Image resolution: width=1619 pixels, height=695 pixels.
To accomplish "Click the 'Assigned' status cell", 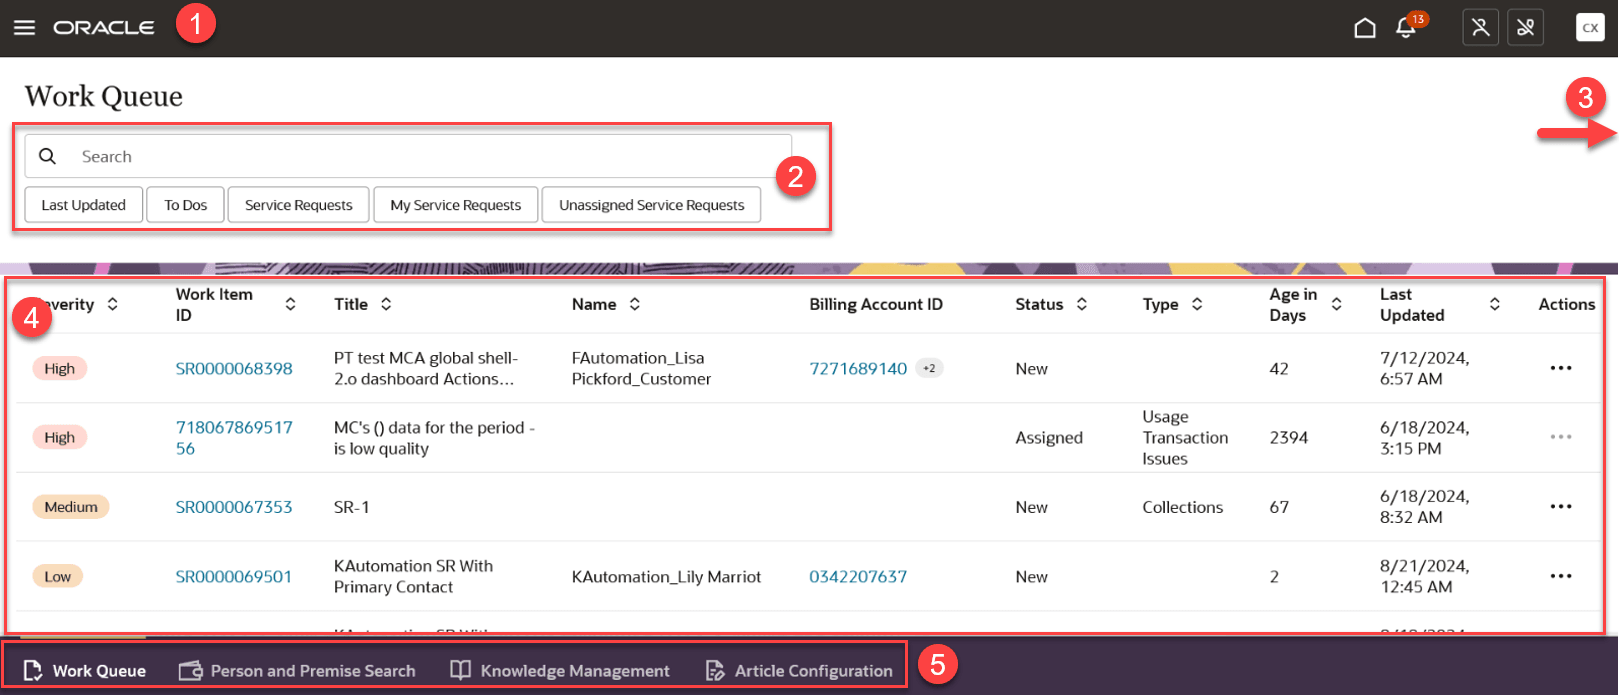I will point(1049,438).
